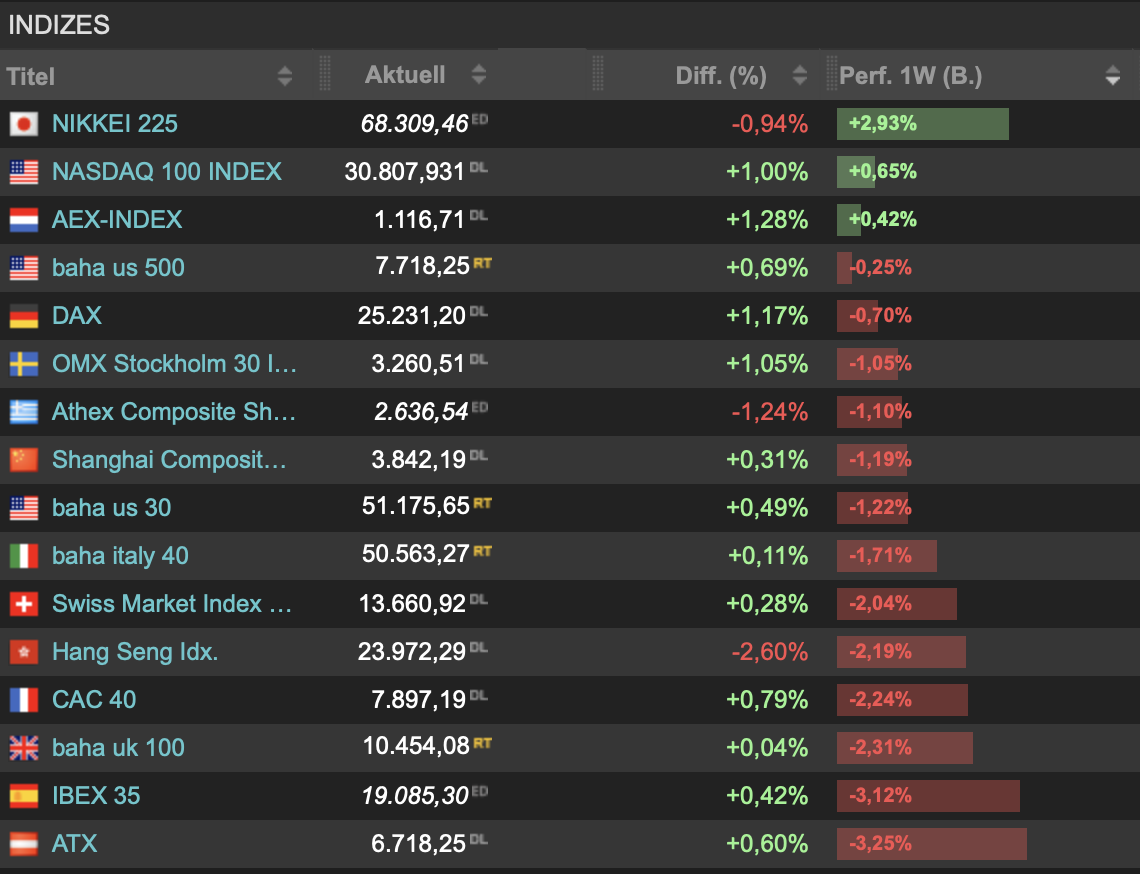Sort by the Diff. (%) column arrows
This screenshot has height=874, width=1140.
[x=800, y=75]
